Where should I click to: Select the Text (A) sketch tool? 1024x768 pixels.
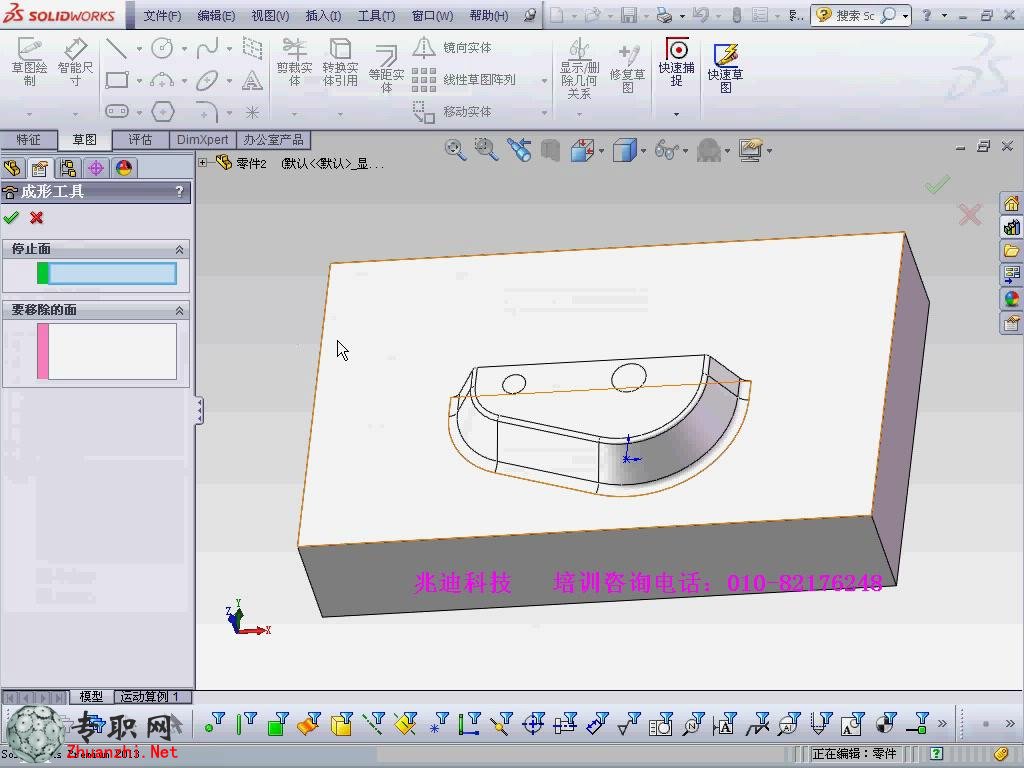[x=252, y=80]
